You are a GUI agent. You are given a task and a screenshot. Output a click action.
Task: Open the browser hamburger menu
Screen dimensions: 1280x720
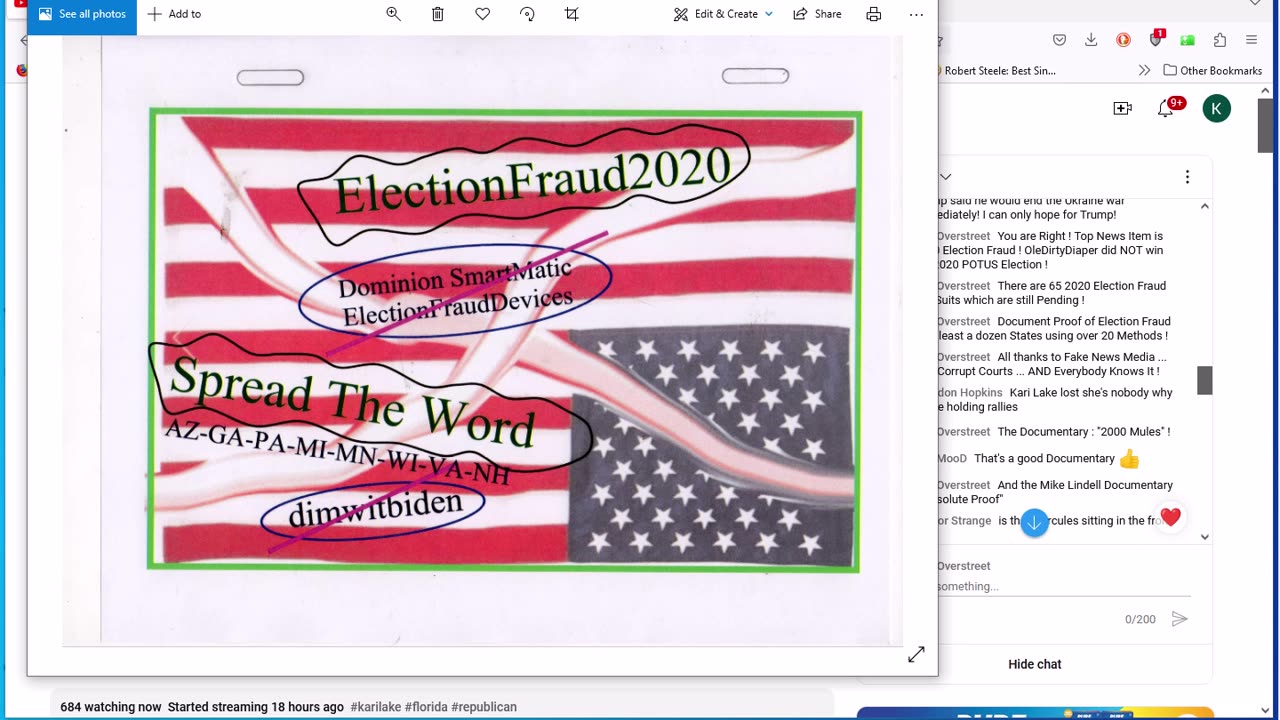pyautogui.click(x=1252, y=40)
